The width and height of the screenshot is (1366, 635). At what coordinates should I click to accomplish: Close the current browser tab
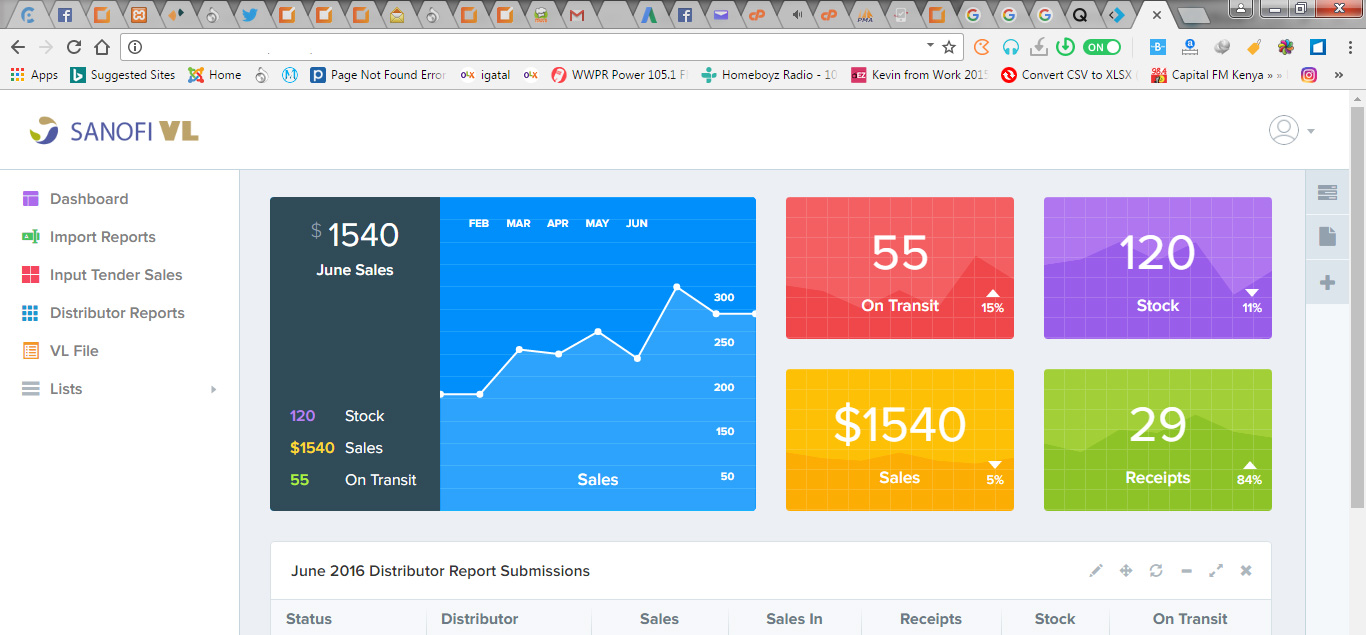pyautogui.click(x=1156, y=15)
